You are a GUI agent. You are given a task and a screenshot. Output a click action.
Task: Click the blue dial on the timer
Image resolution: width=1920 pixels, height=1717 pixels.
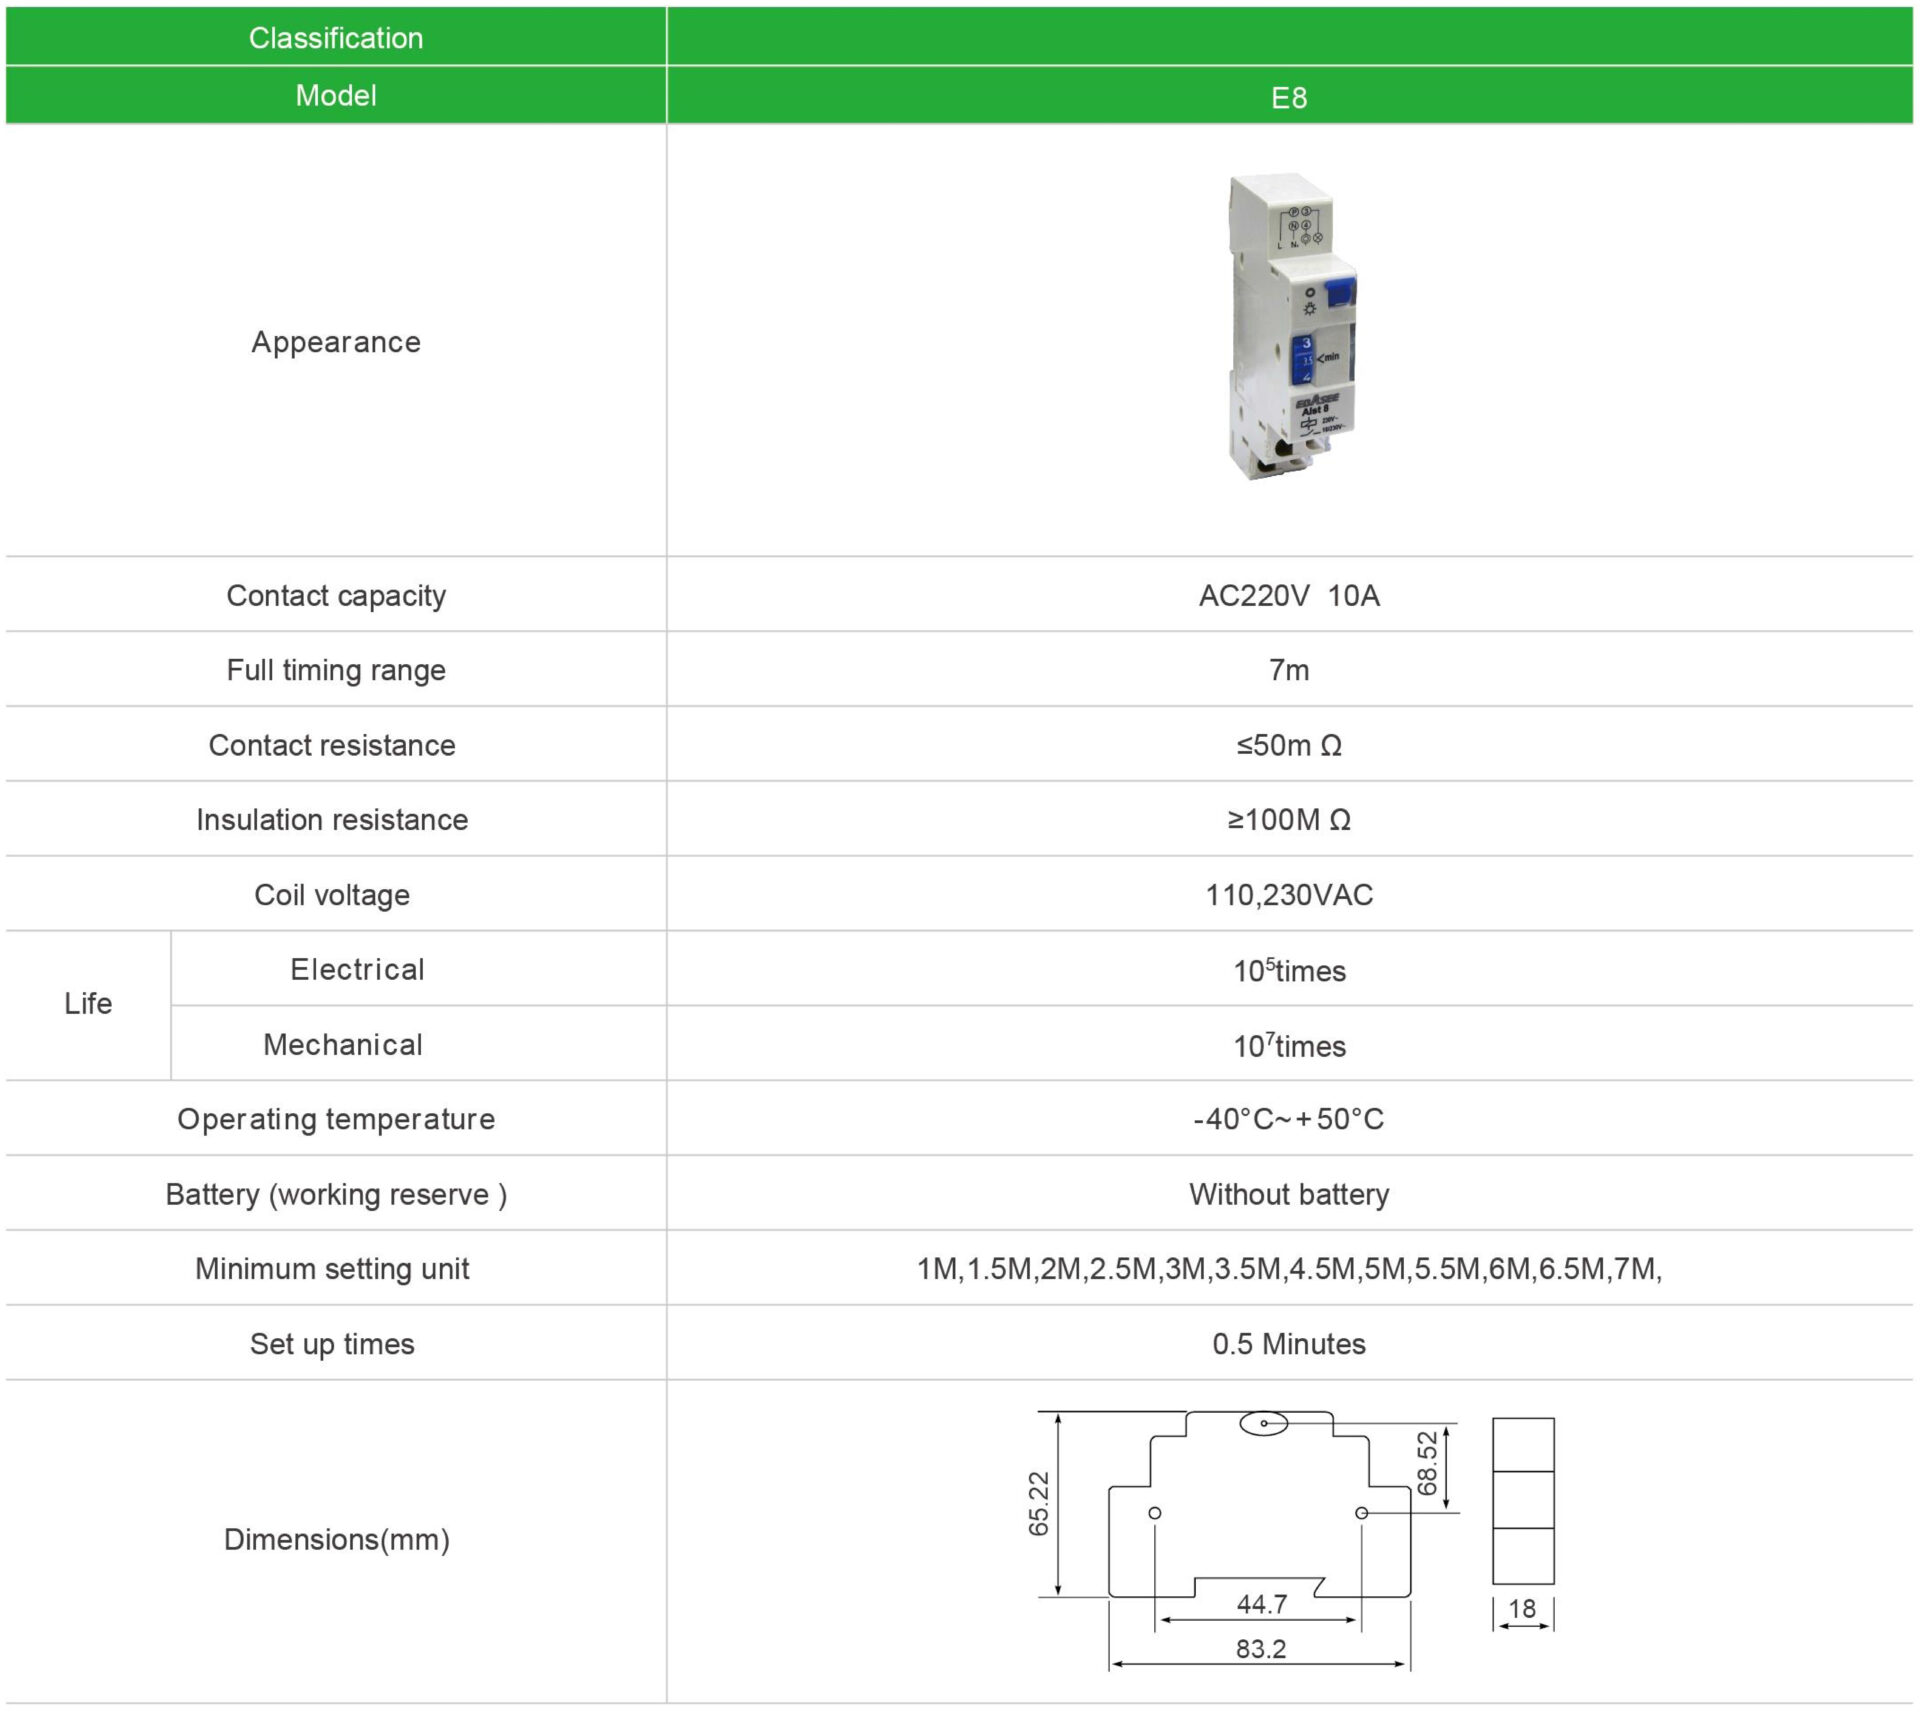pyautogui.click(x=1304, y=359)
